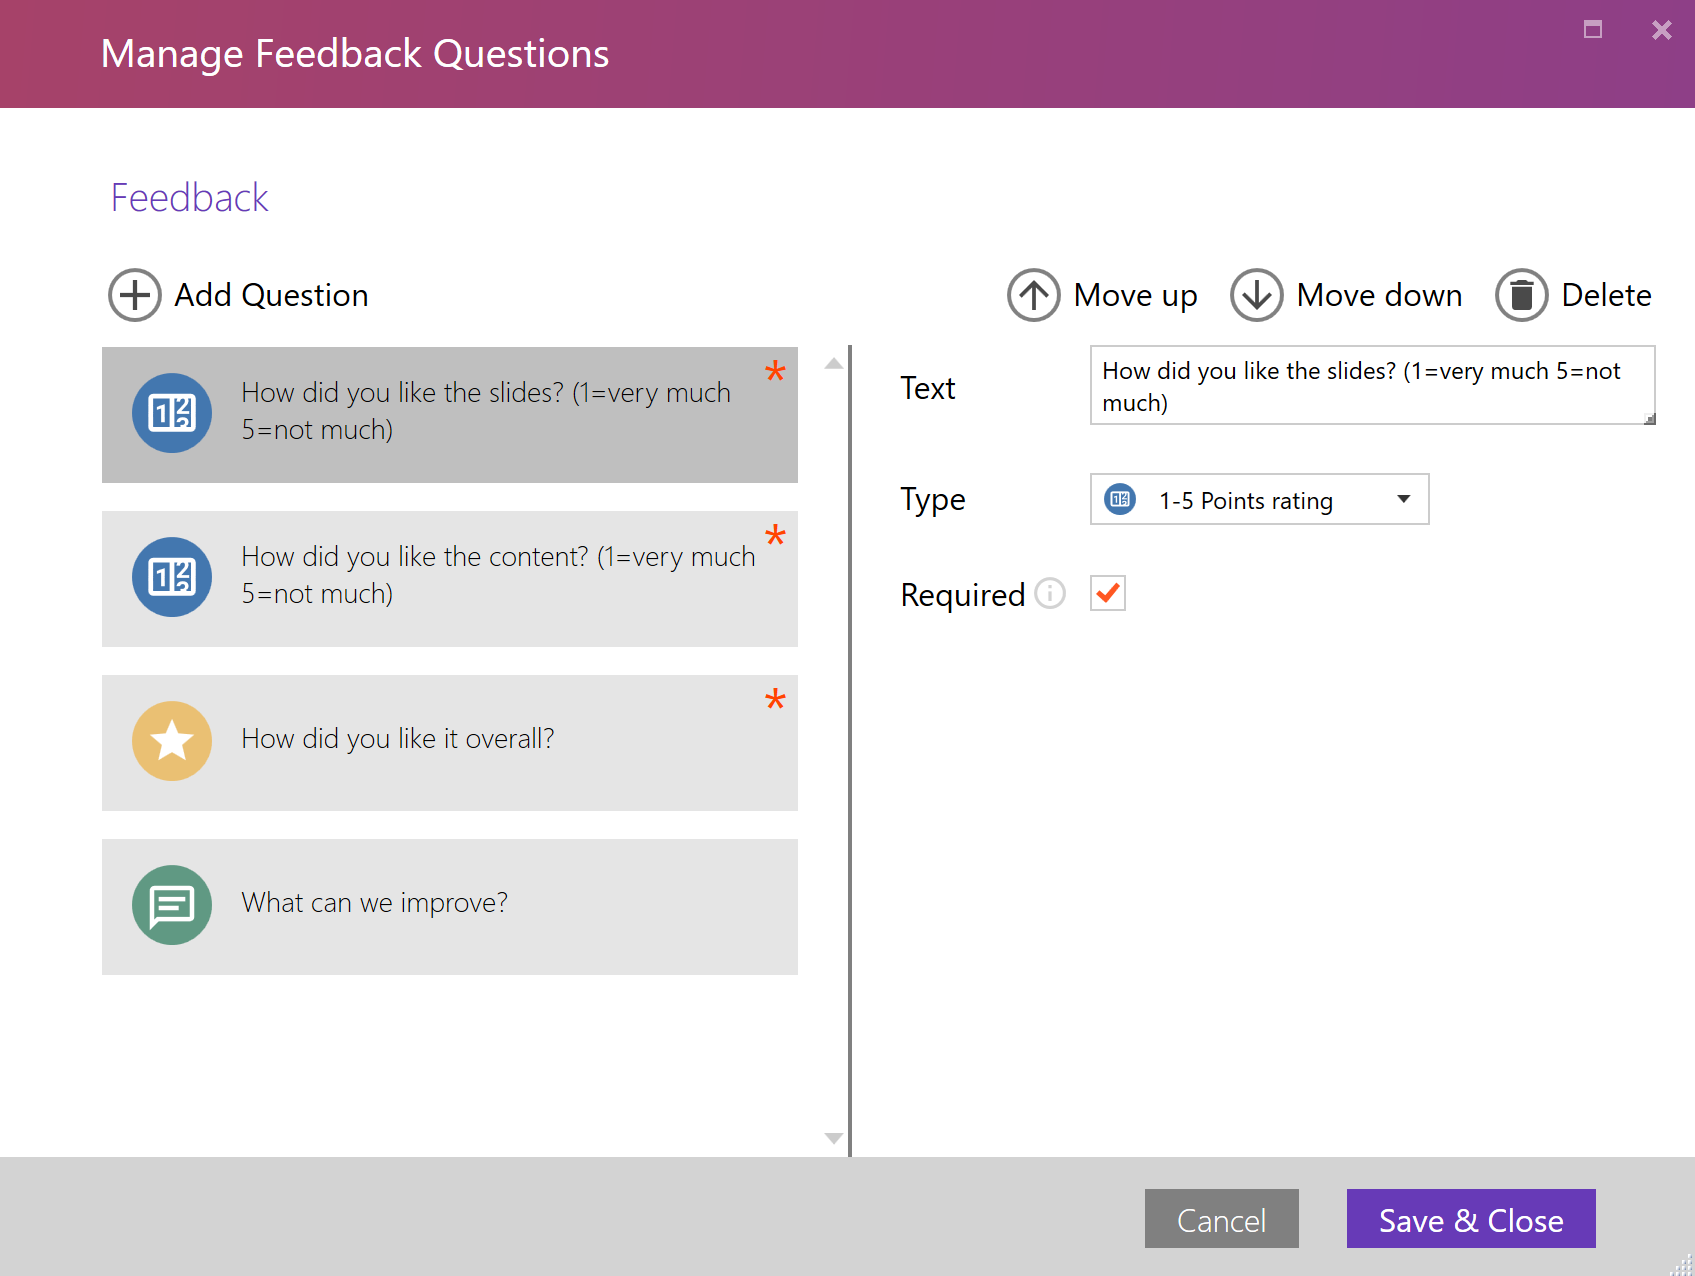Click inside the question Text field
This screenshot has height=1276, width=1695.
1370,386
